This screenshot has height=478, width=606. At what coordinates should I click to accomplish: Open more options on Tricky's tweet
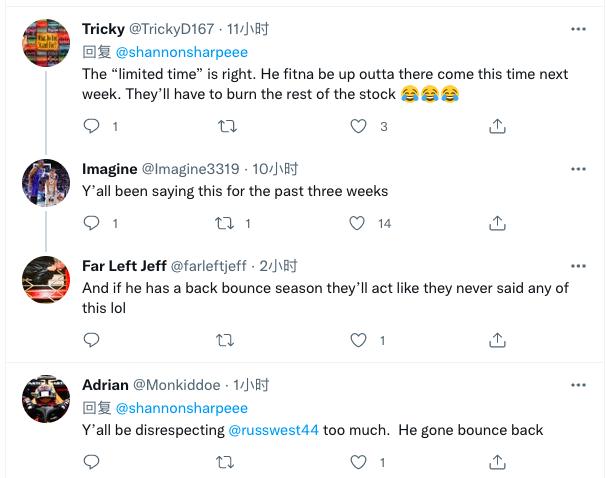[578, 29]
